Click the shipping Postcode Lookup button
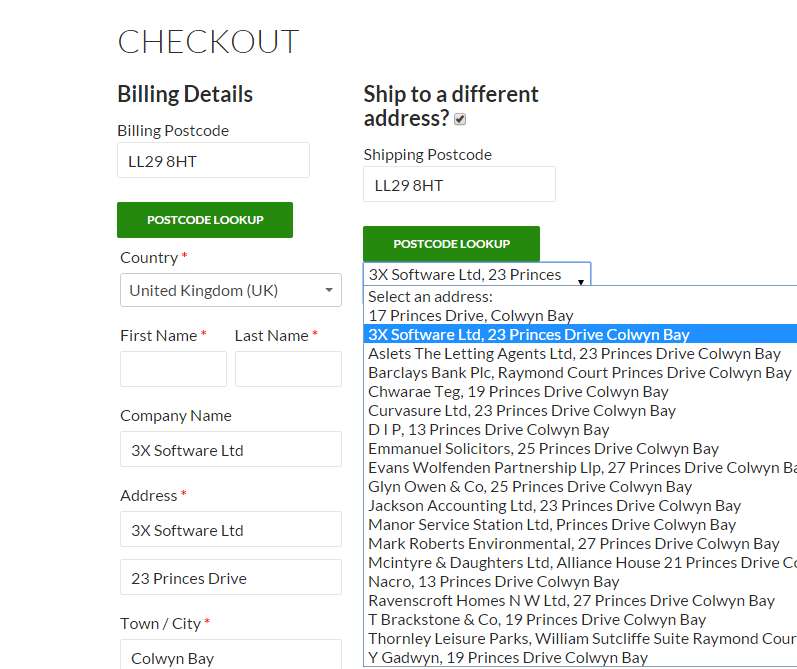Viewport: 797px width, 669px height. click(x=451, y=244)
